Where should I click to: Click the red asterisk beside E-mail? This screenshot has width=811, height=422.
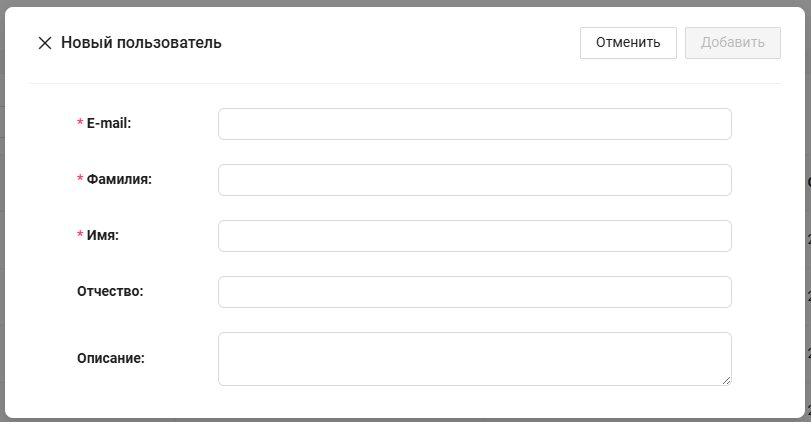pos(80,123)
